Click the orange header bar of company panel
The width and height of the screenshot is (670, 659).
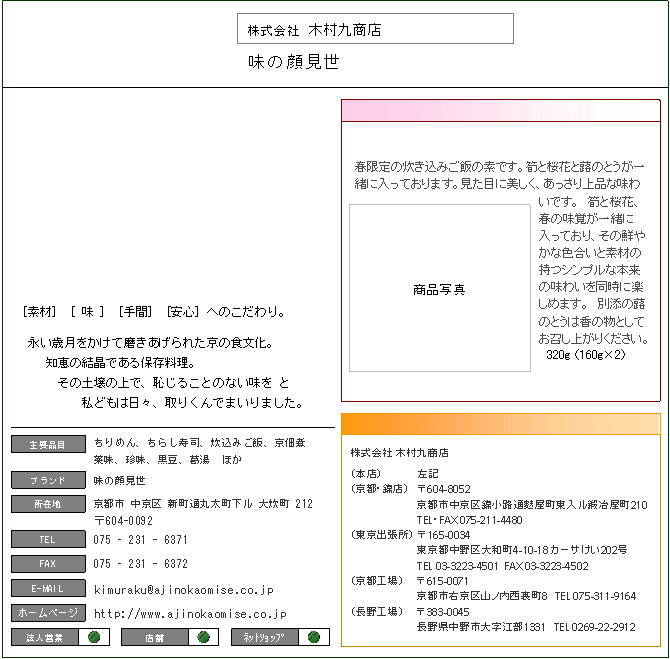pos(501,424)
